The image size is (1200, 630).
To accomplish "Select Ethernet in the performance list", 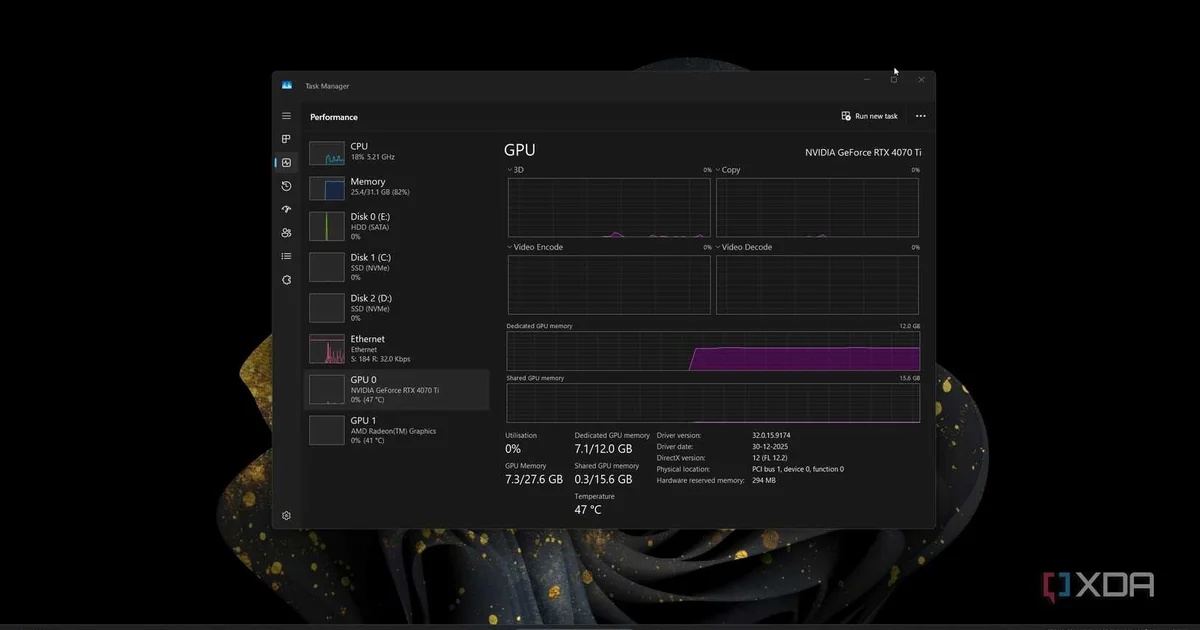I will tap(397, 349).
